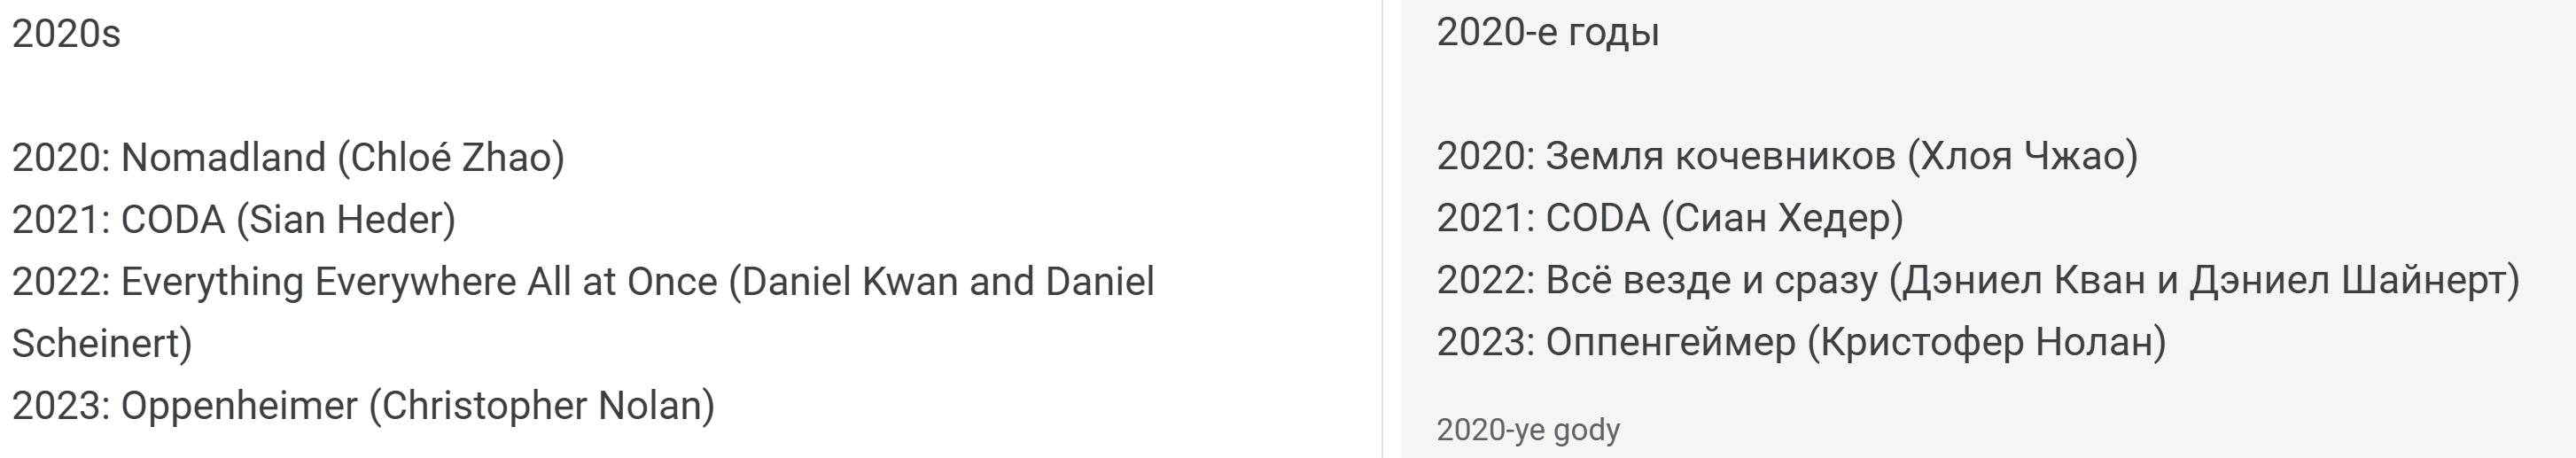Click translated title "Всё везде и сразу"
This screenshot has width=2576, height=458.
click(x=1711, y=281)
